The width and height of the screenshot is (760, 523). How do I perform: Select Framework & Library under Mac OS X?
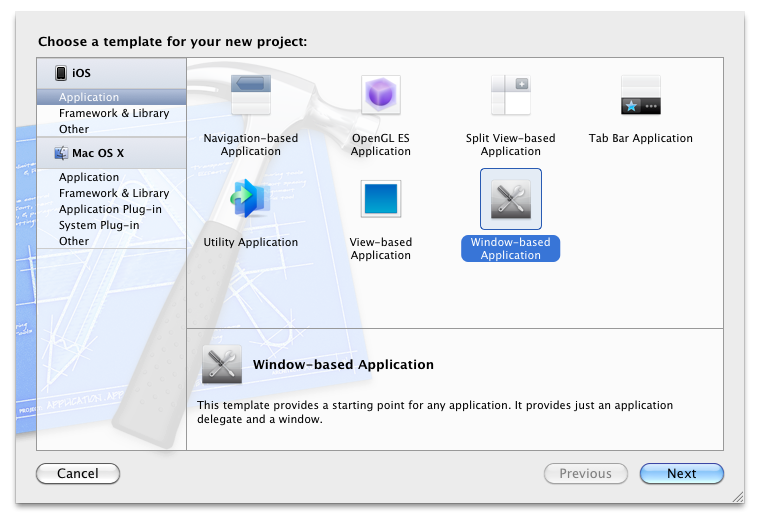tap(111, 193)
